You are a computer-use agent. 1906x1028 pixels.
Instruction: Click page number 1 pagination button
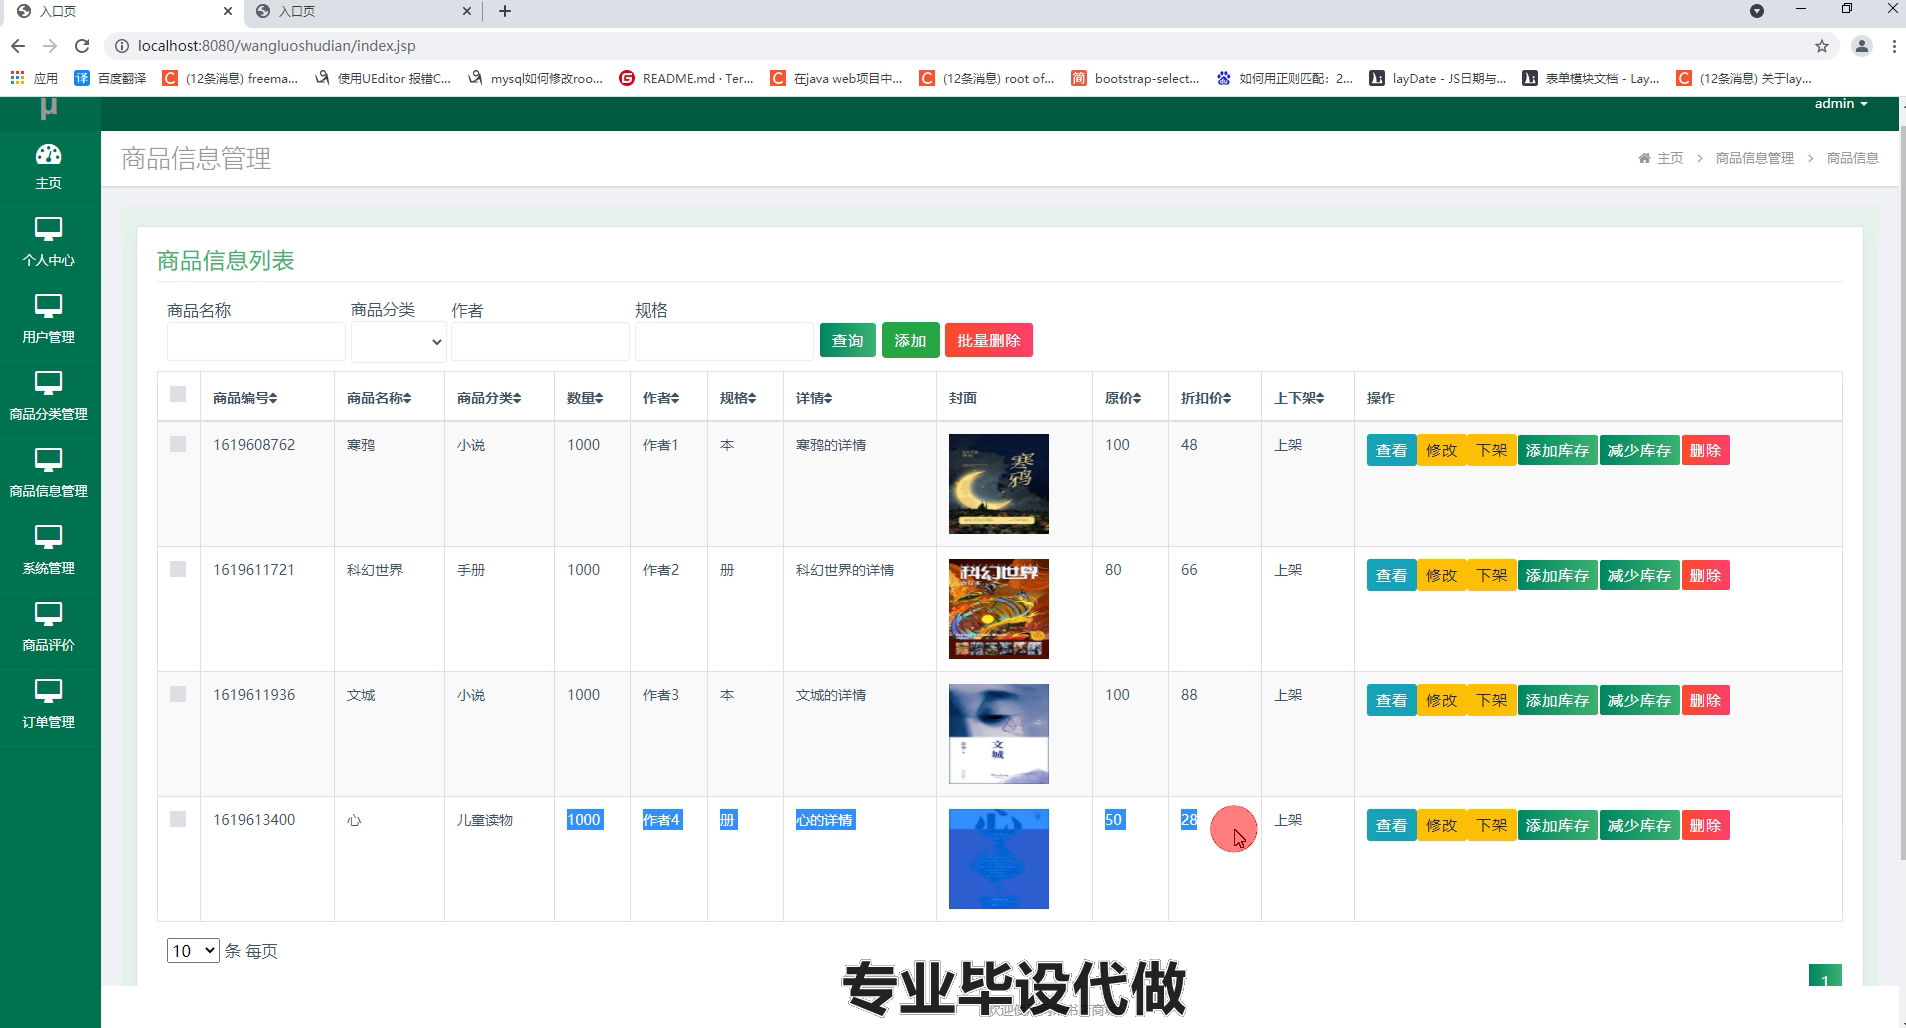[x=1825, y=976]
